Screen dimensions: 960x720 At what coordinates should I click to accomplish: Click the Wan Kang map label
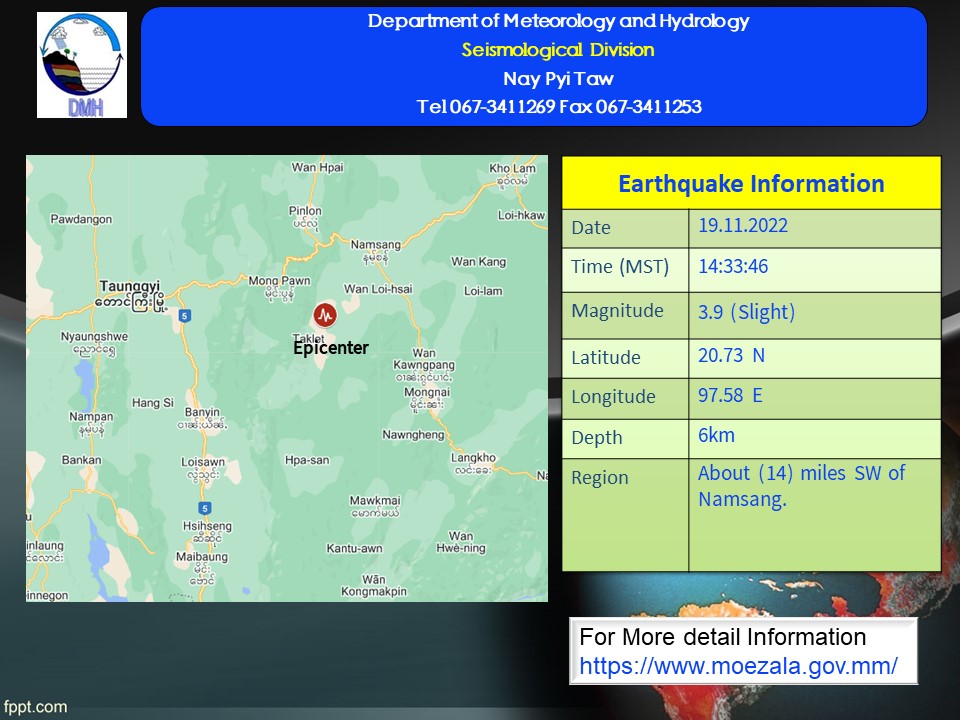[479, 261]
